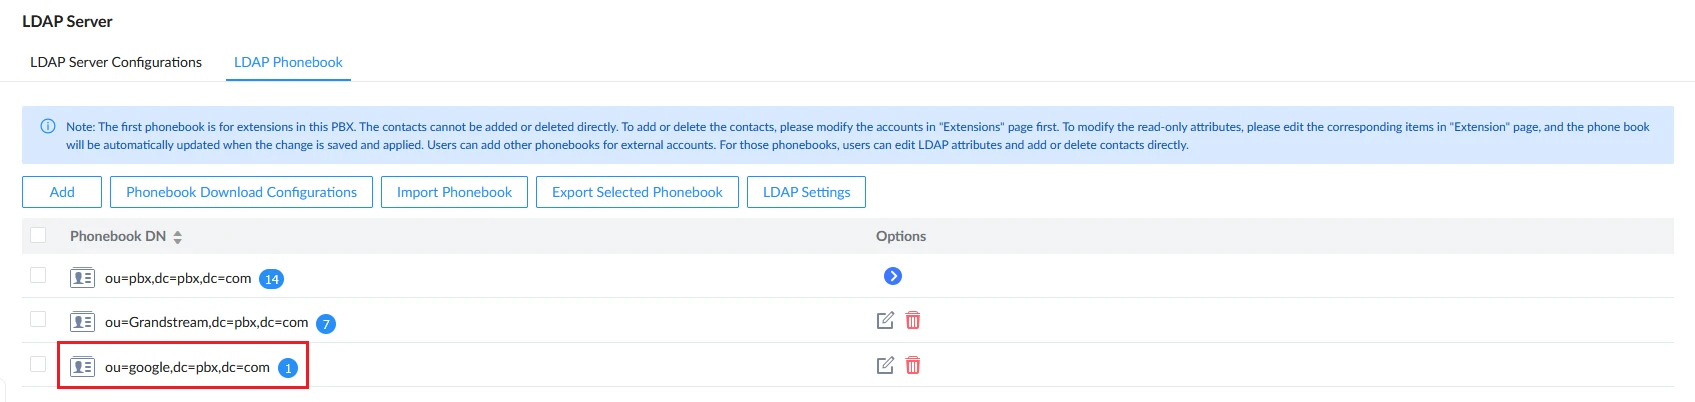The height and width of the screenshot is (402, 1695).
Task: Click the Import Phonebook button
Action: pyautogui.click(x=454, y=192)
